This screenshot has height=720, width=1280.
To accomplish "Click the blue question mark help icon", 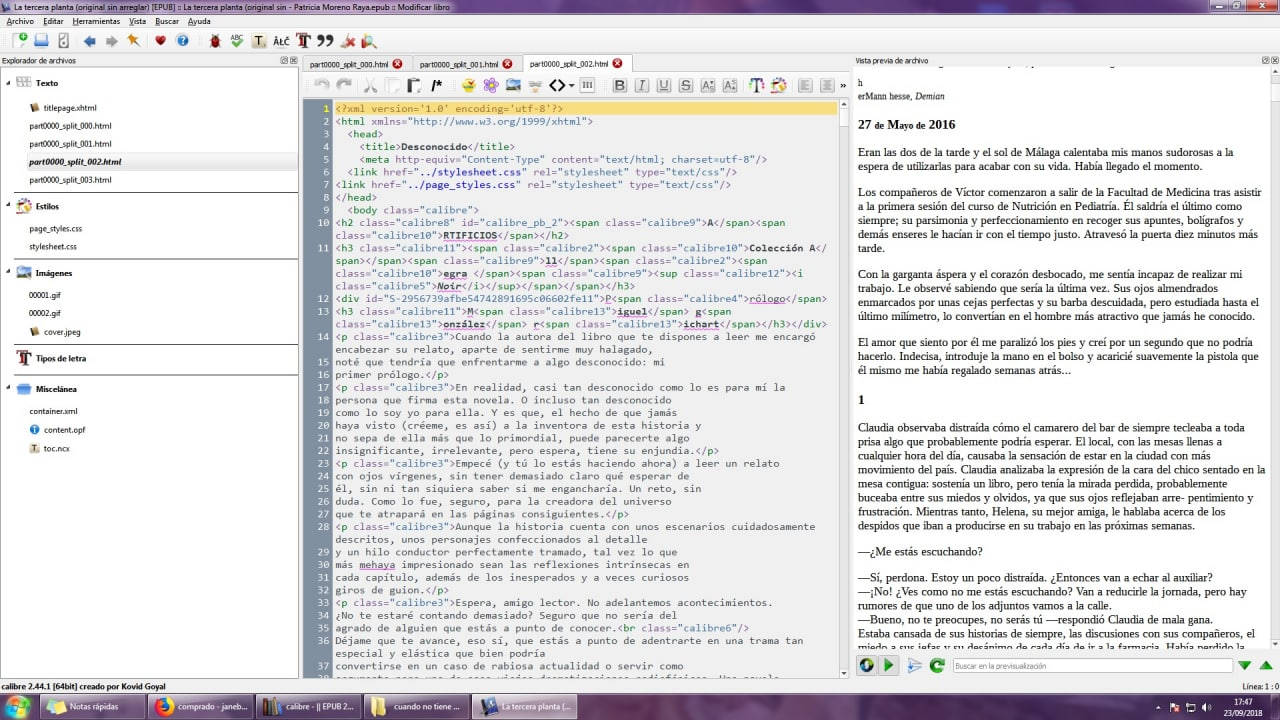I will [x=182, y=41].
